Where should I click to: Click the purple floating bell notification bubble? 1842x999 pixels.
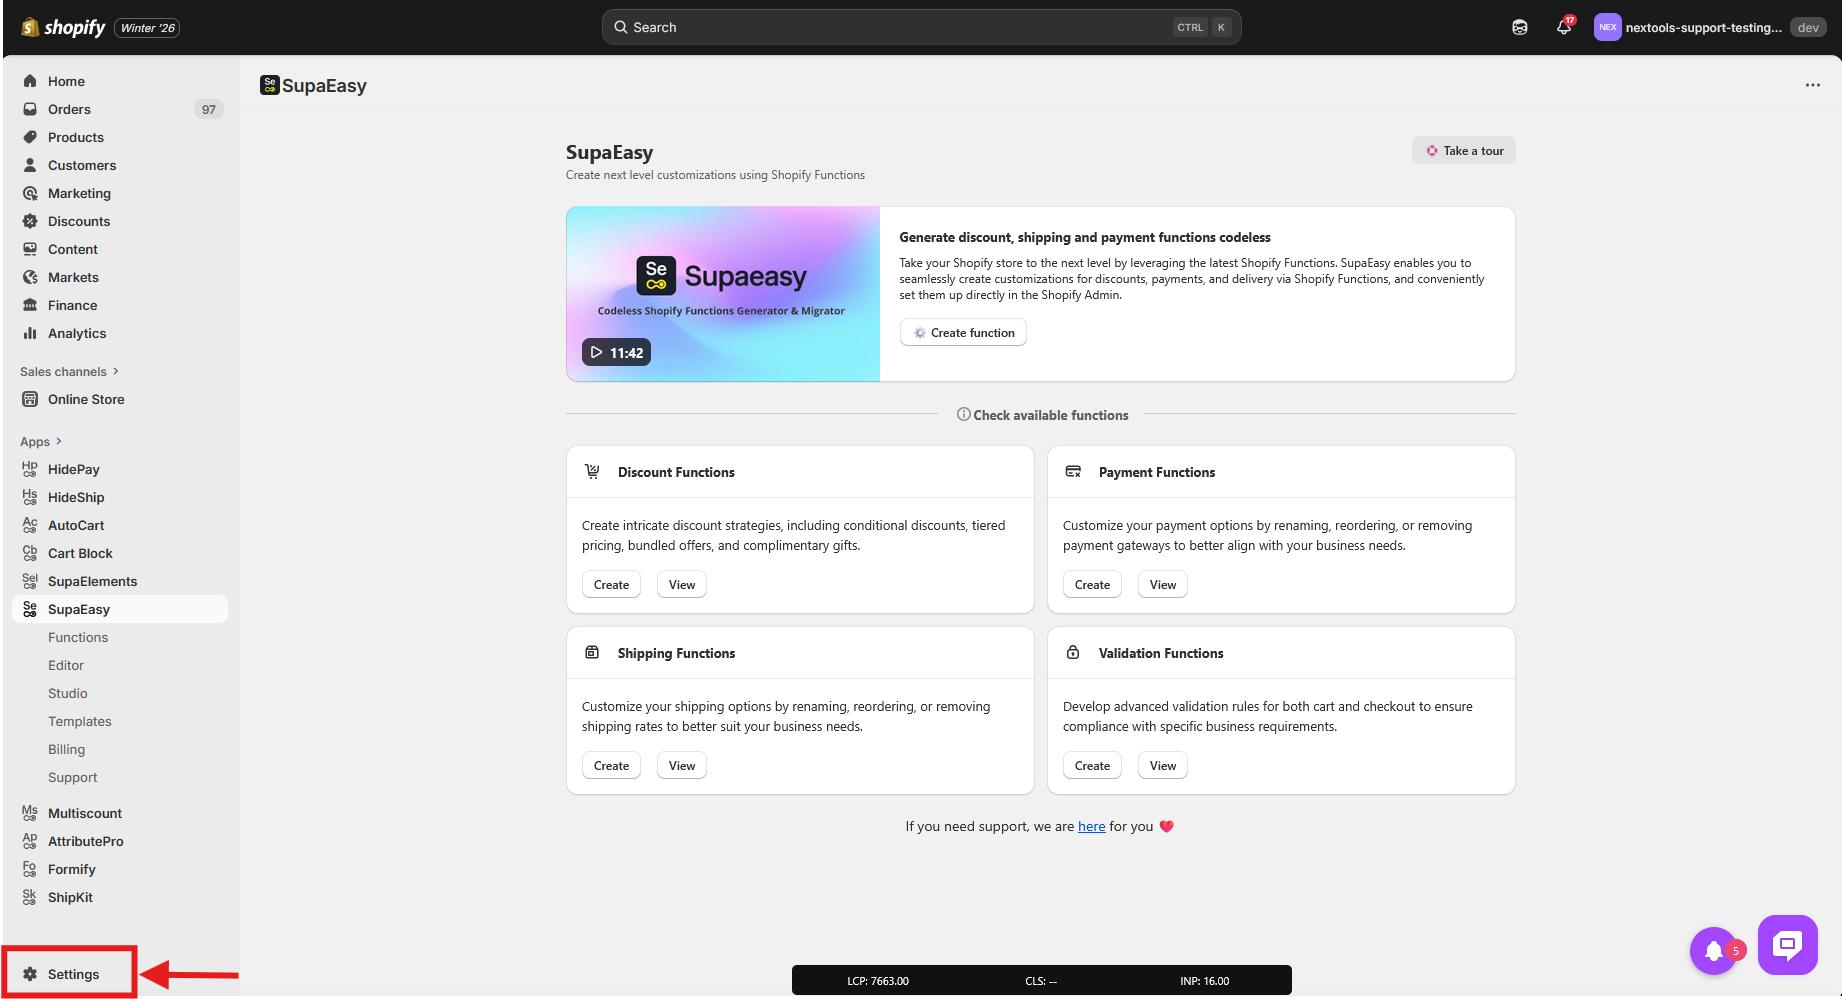tap(1714, 950)
